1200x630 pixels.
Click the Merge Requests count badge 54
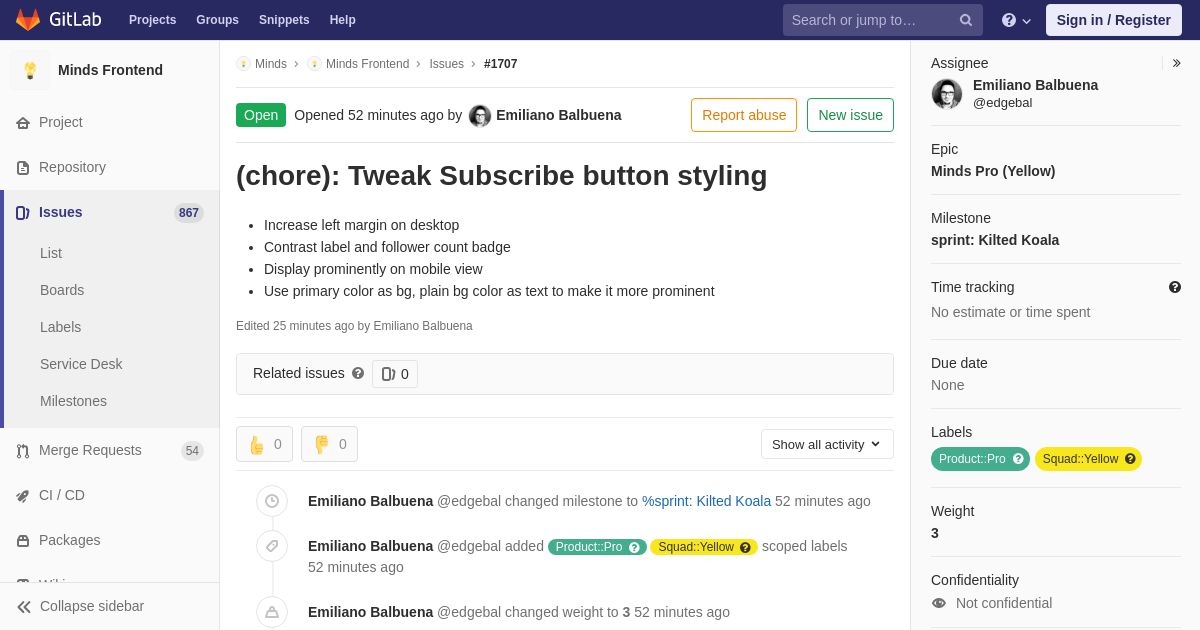[192, 451]
